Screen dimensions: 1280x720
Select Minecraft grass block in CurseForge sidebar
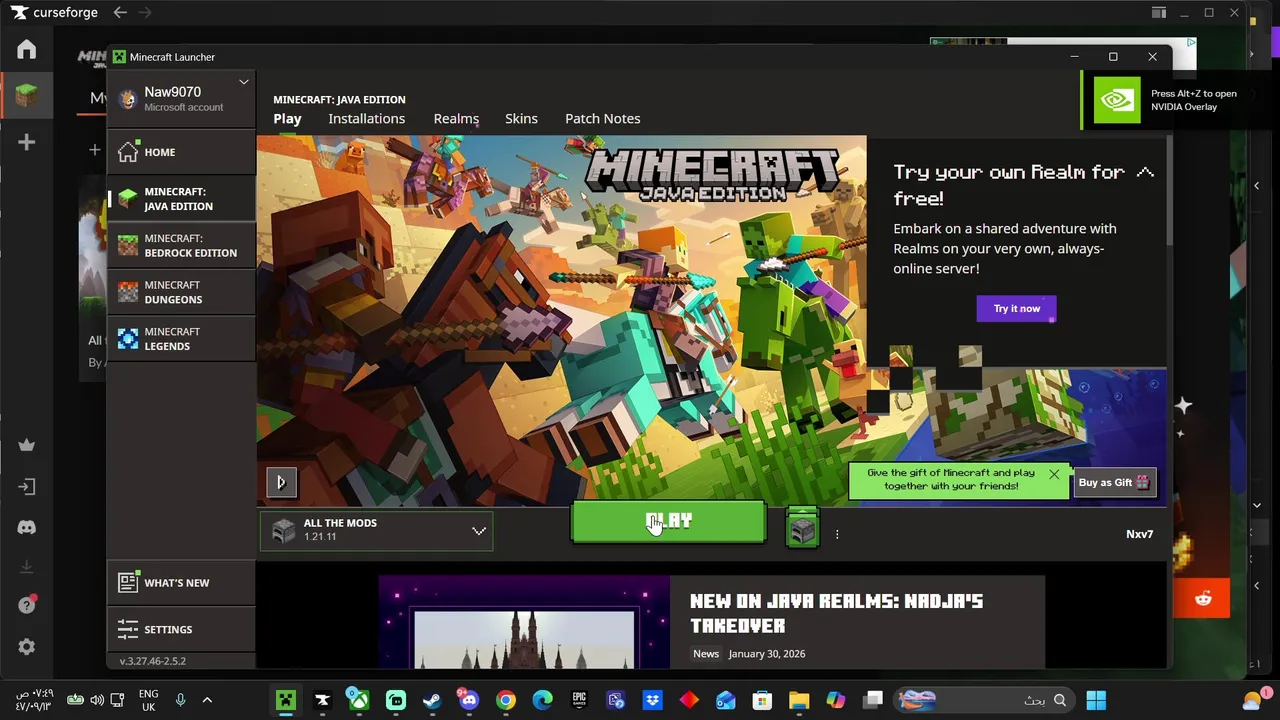coord(26,96)
